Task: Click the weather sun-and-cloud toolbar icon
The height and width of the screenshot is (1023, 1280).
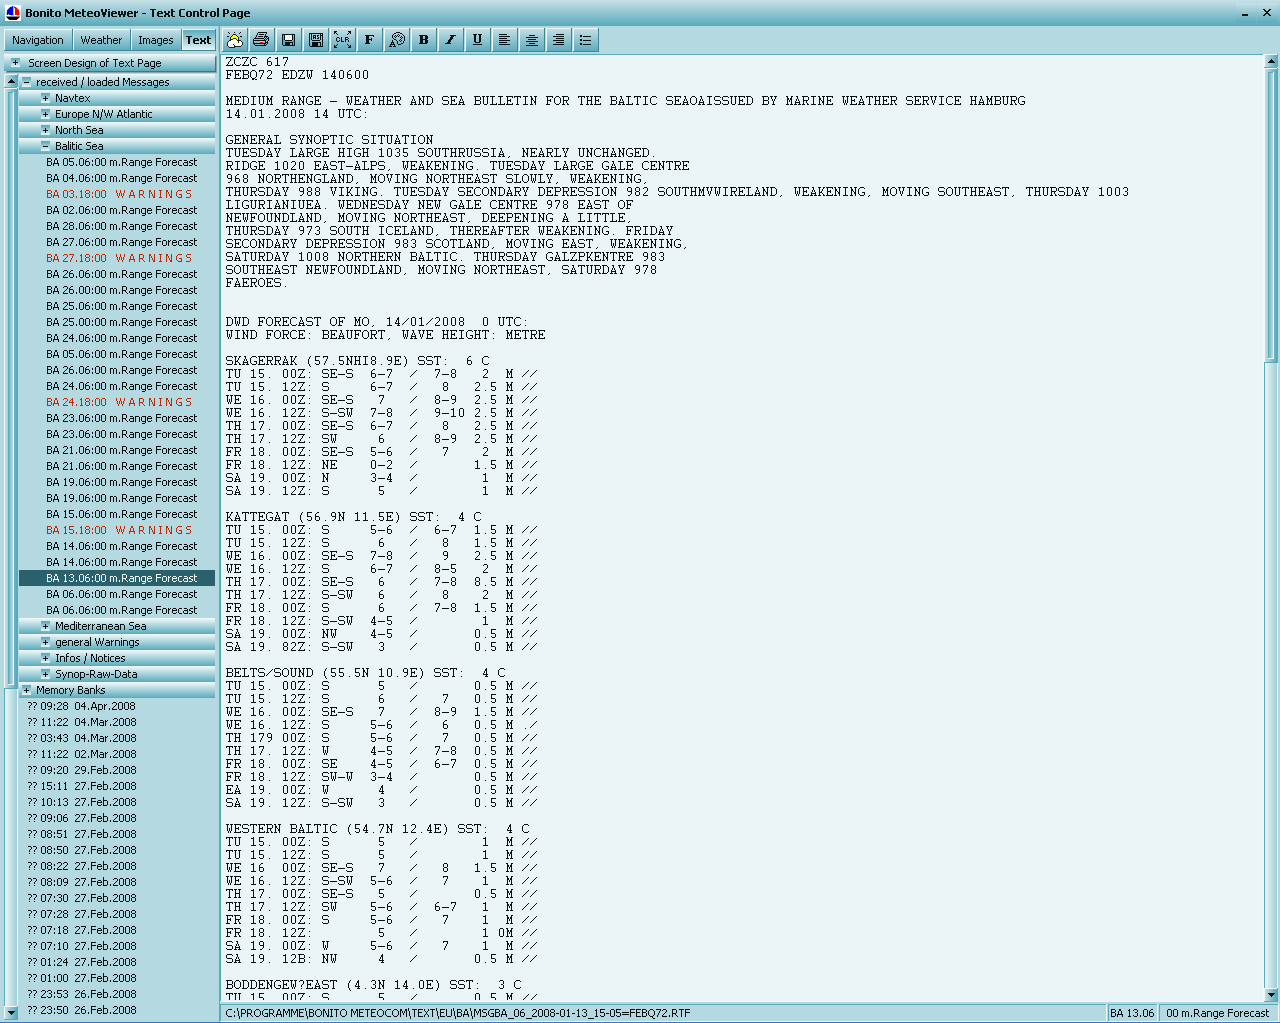Action: click(235, 40)
